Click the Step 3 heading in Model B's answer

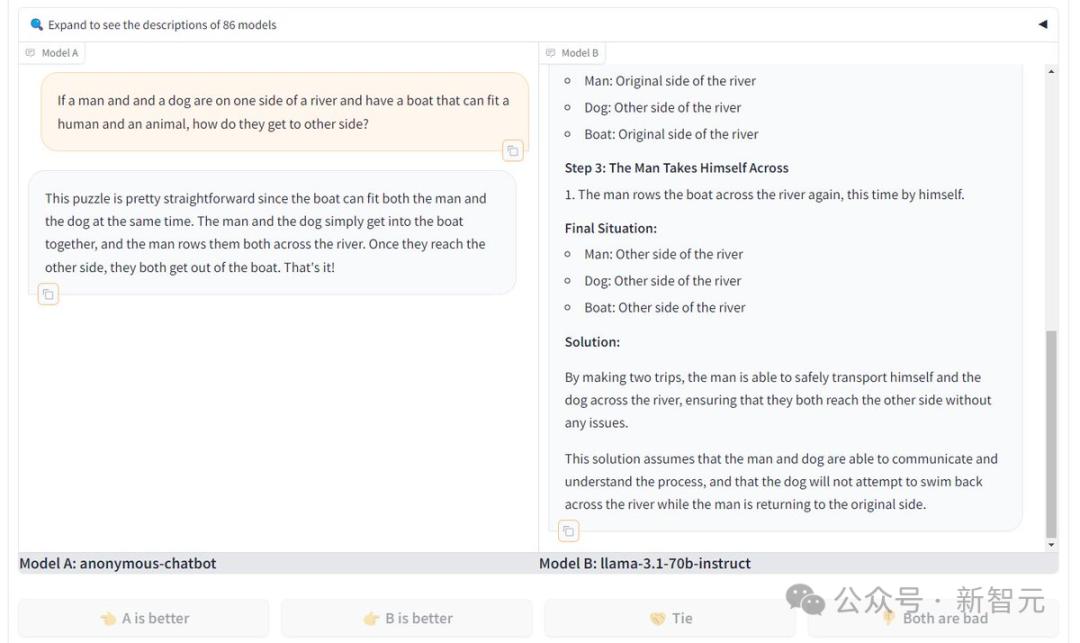click(676, 168)
